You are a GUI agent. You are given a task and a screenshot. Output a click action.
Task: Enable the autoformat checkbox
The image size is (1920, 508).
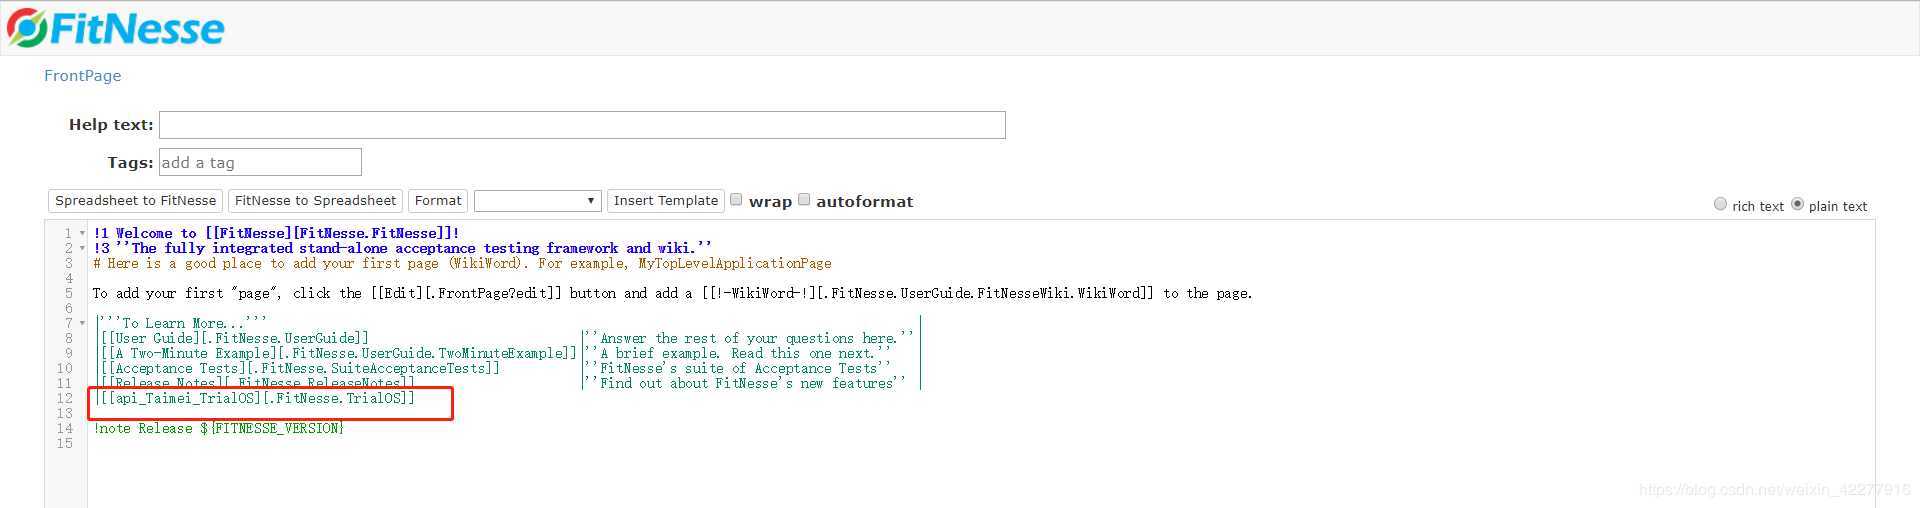(804, 200)
